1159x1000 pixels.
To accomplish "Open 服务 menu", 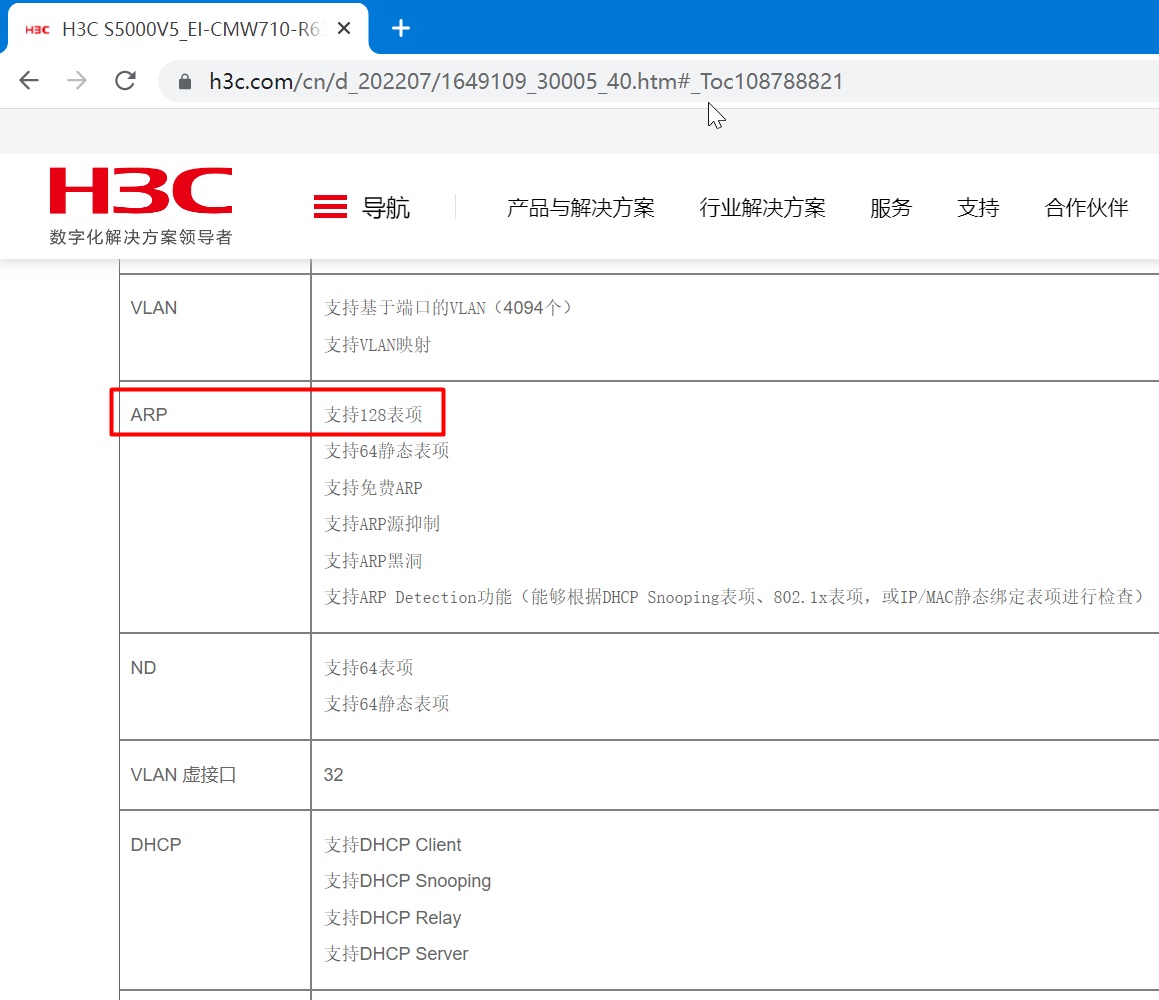I will point(891,208).
